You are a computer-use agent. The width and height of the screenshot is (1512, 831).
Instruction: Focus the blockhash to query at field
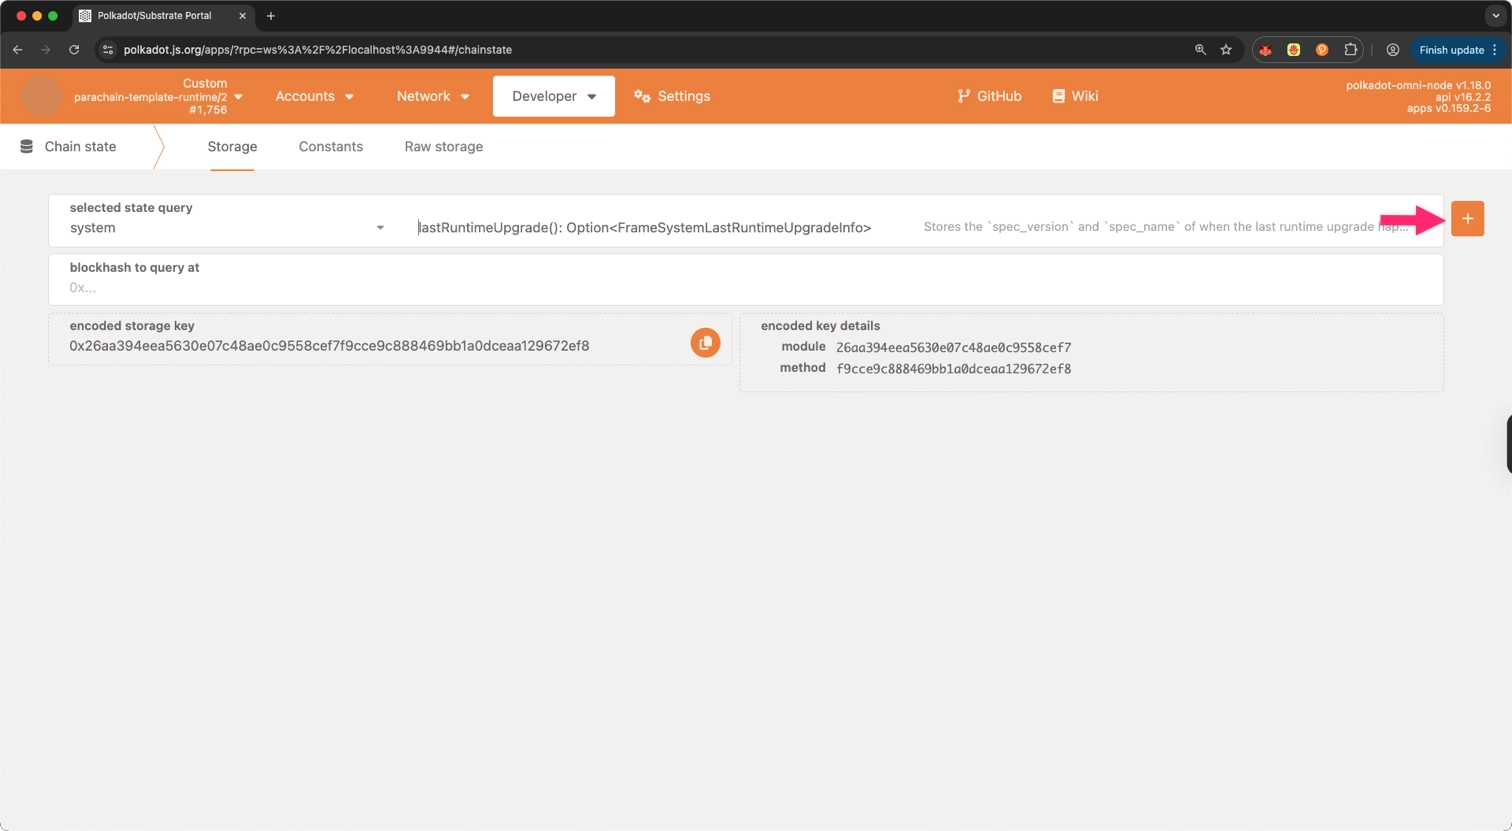[x=746, y=279]
